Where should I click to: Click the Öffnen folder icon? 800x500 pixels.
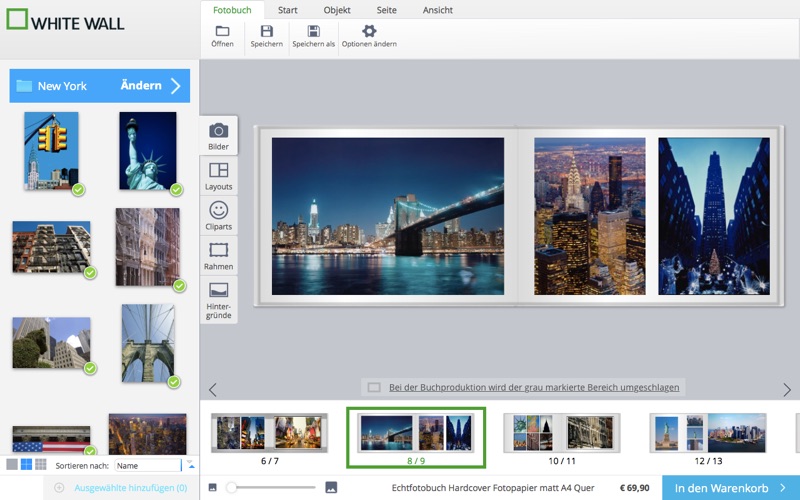pyautogui.click(x=222, y=31)
